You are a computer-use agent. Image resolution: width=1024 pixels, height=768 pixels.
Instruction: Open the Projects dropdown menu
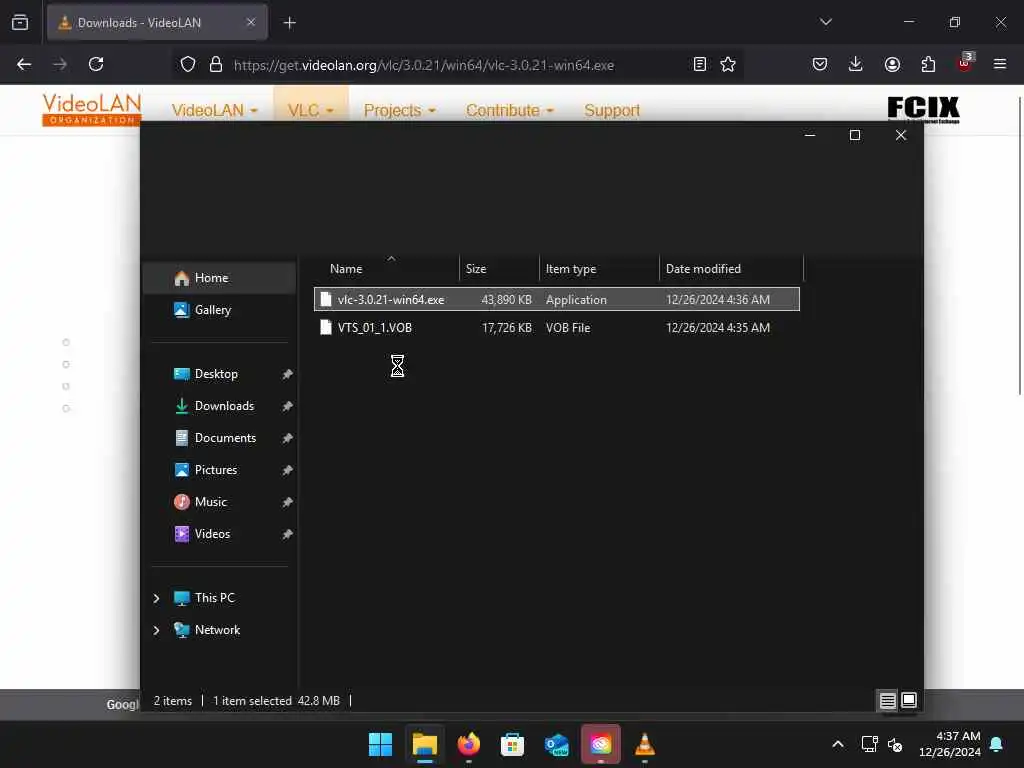(x=399, y=110)
